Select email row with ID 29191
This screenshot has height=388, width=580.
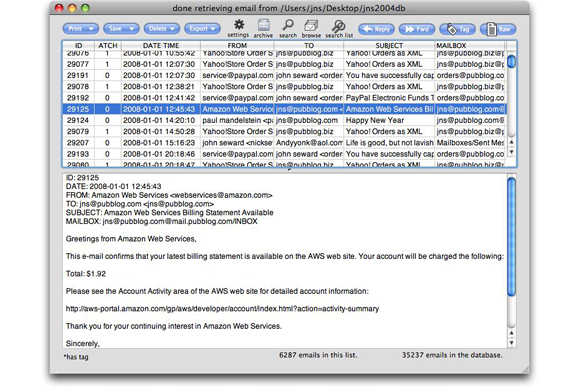pyautogui.click(x=284, y=75)
